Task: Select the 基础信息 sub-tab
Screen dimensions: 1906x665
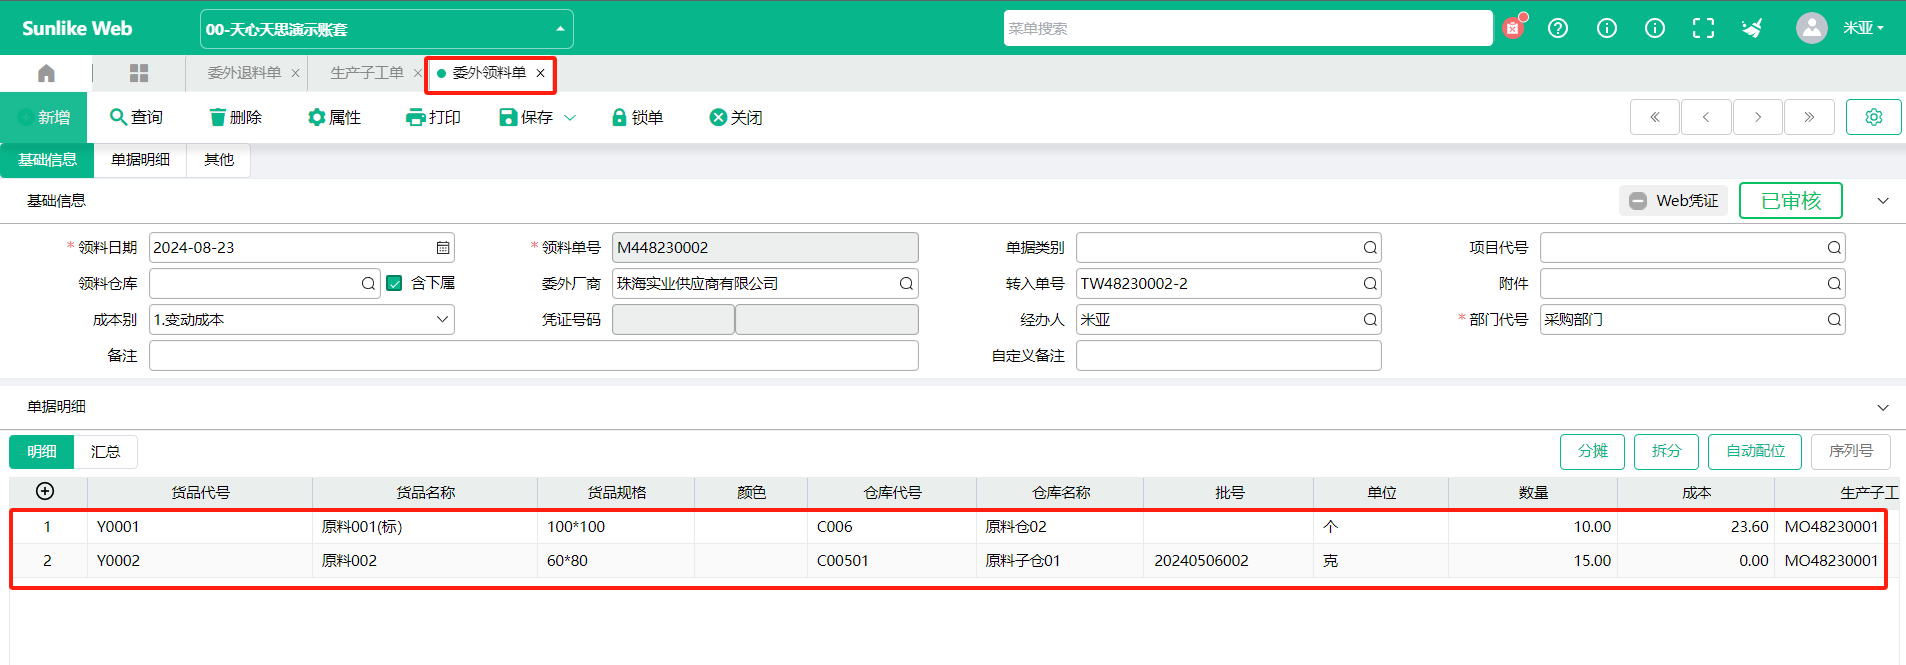Action: (x=47, y=160)
